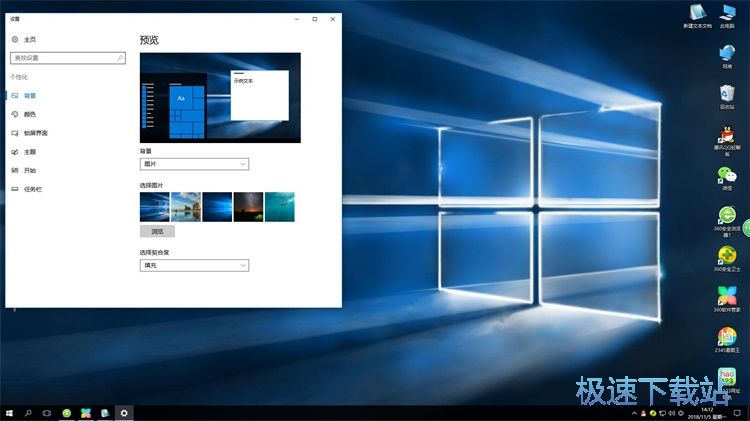The width and height of the screenshot is (750, 421).
Task: Expand the Choose a fit dropdown showing 填充
Action: click(x=194, y=265)
